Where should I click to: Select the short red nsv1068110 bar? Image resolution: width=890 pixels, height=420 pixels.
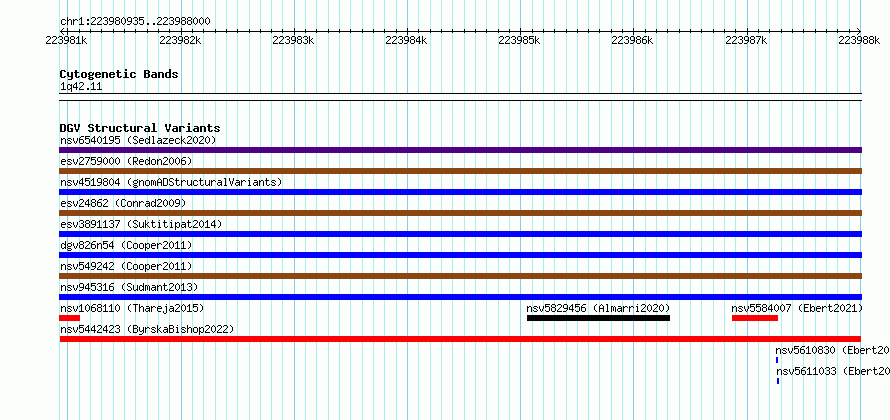pyautogui.click(x=69, y=318)
